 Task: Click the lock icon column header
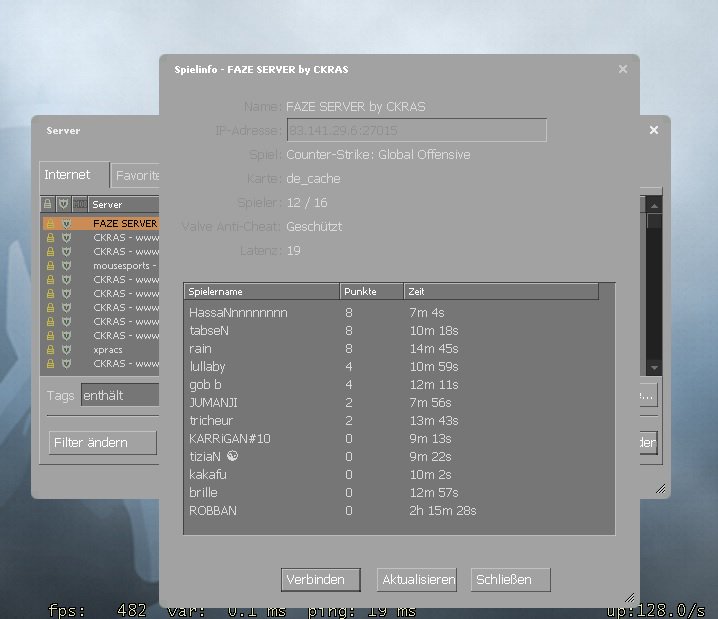[x=48, y=204]
